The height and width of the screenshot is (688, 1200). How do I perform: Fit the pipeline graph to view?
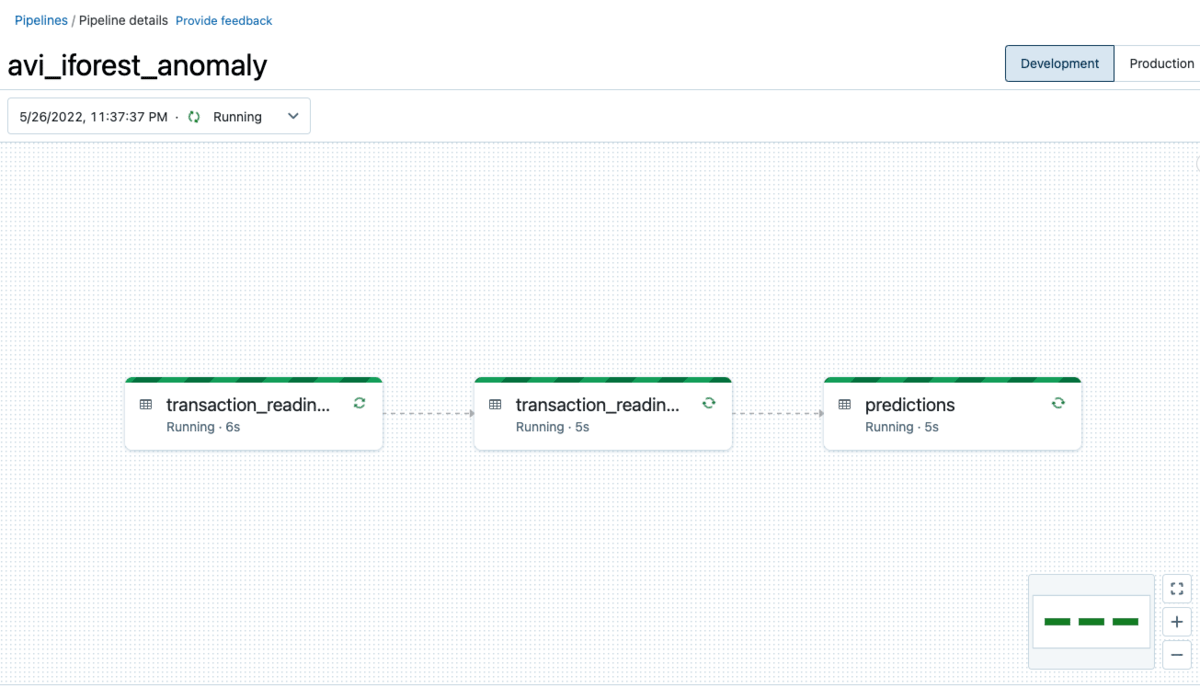point(1177,589)
